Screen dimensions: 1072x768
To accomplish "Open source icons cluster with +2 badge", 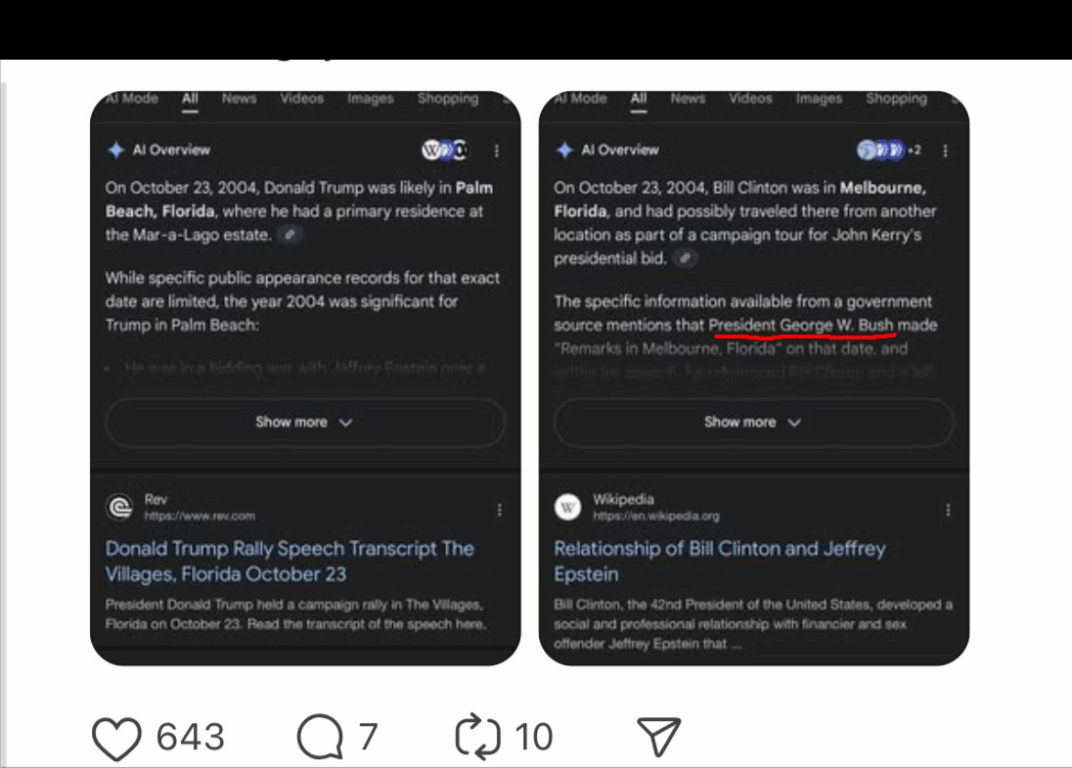I will (889, 151).
